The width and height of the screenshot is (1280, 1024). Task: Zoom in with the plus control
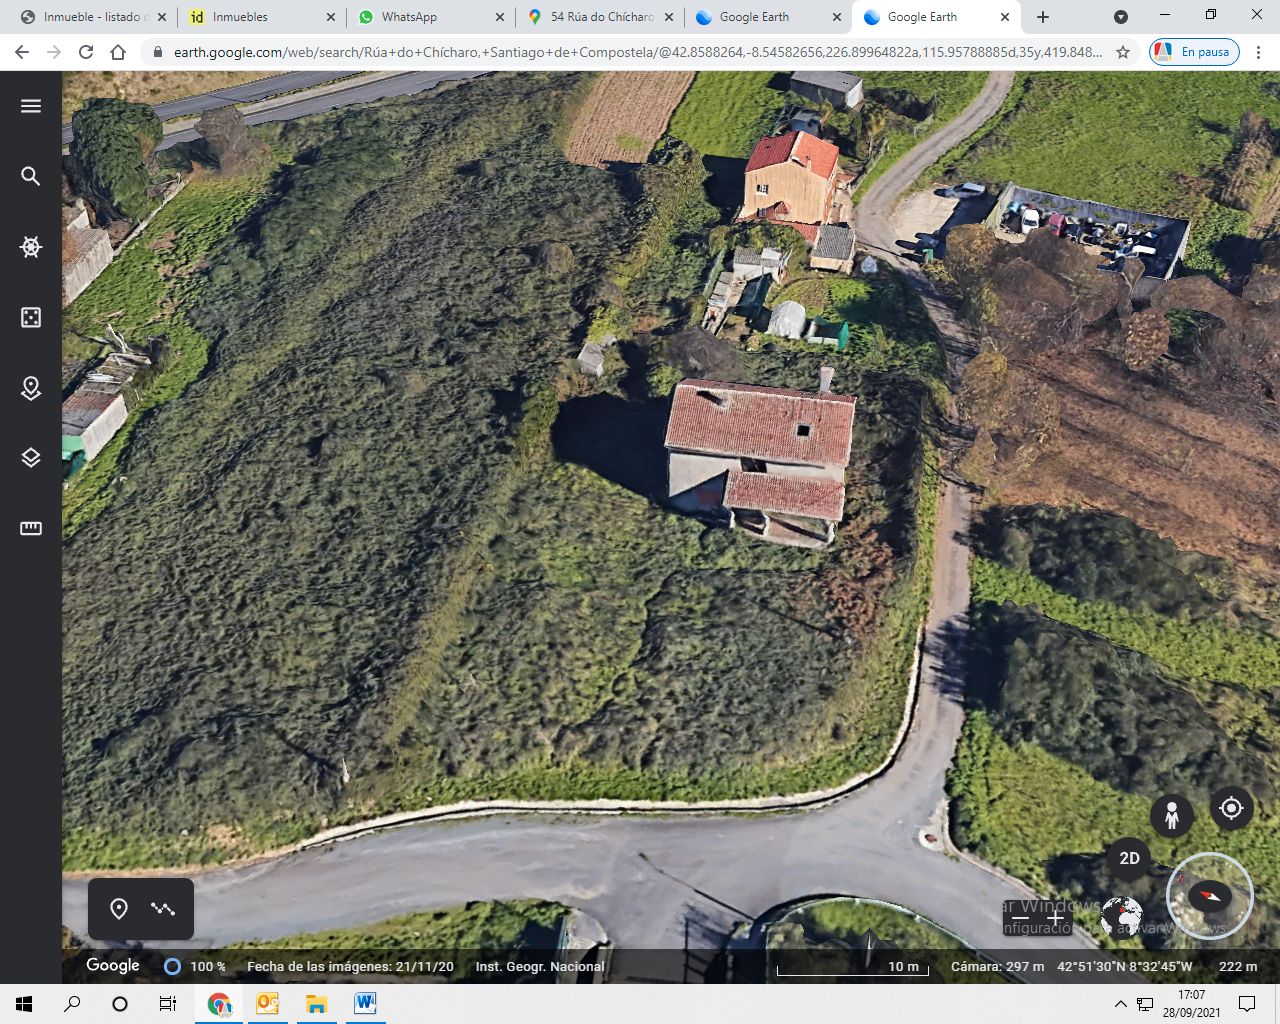click(1055, 917)
